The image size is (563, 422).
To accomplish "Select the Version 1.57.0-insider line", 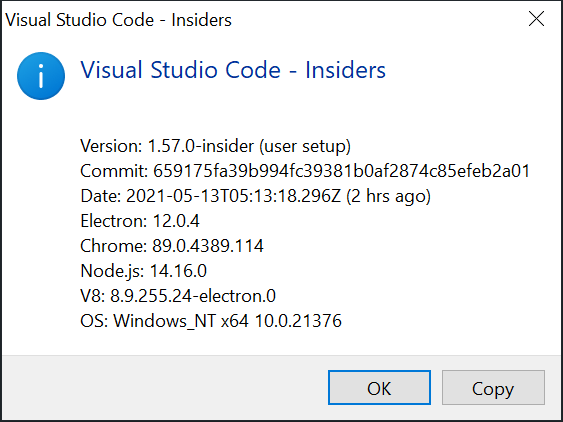I will click(x=215, y=147).
